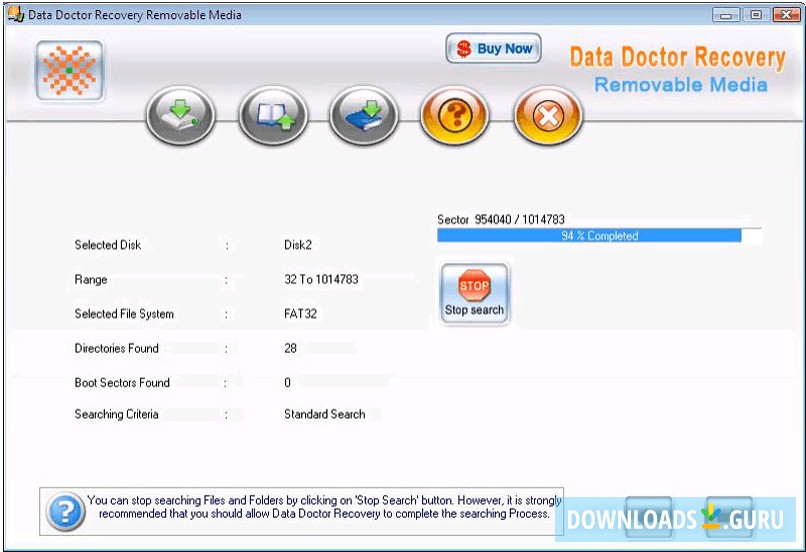This screenshot has width=806, height=552.
Task: Click the title bar application icon
Action: point(15,14)
